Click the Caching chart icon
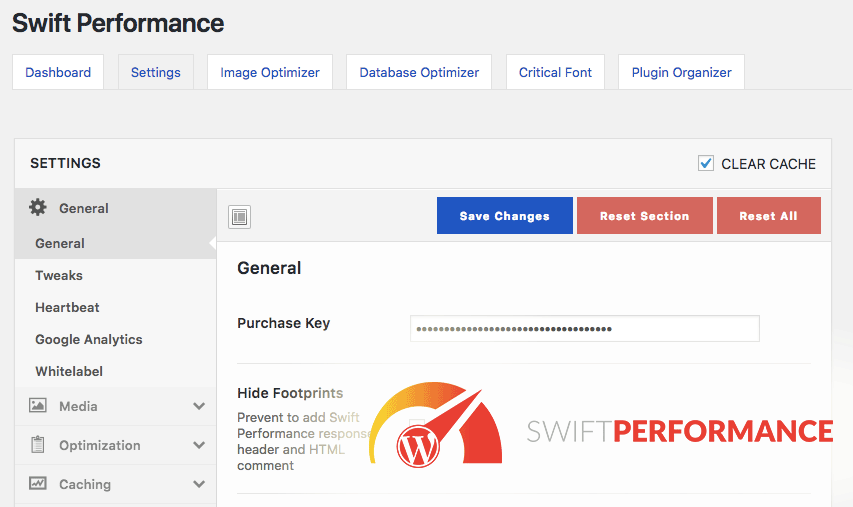The image size is (853, 507). click(38, 484)
